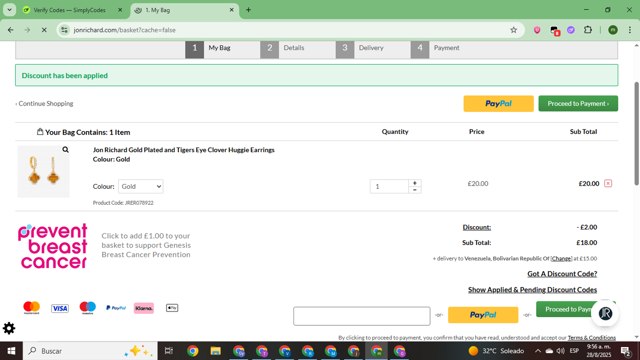Open the cookie settings gear icon
The height and width of the screenshot is (360, 640).
(x=9, y=328)
